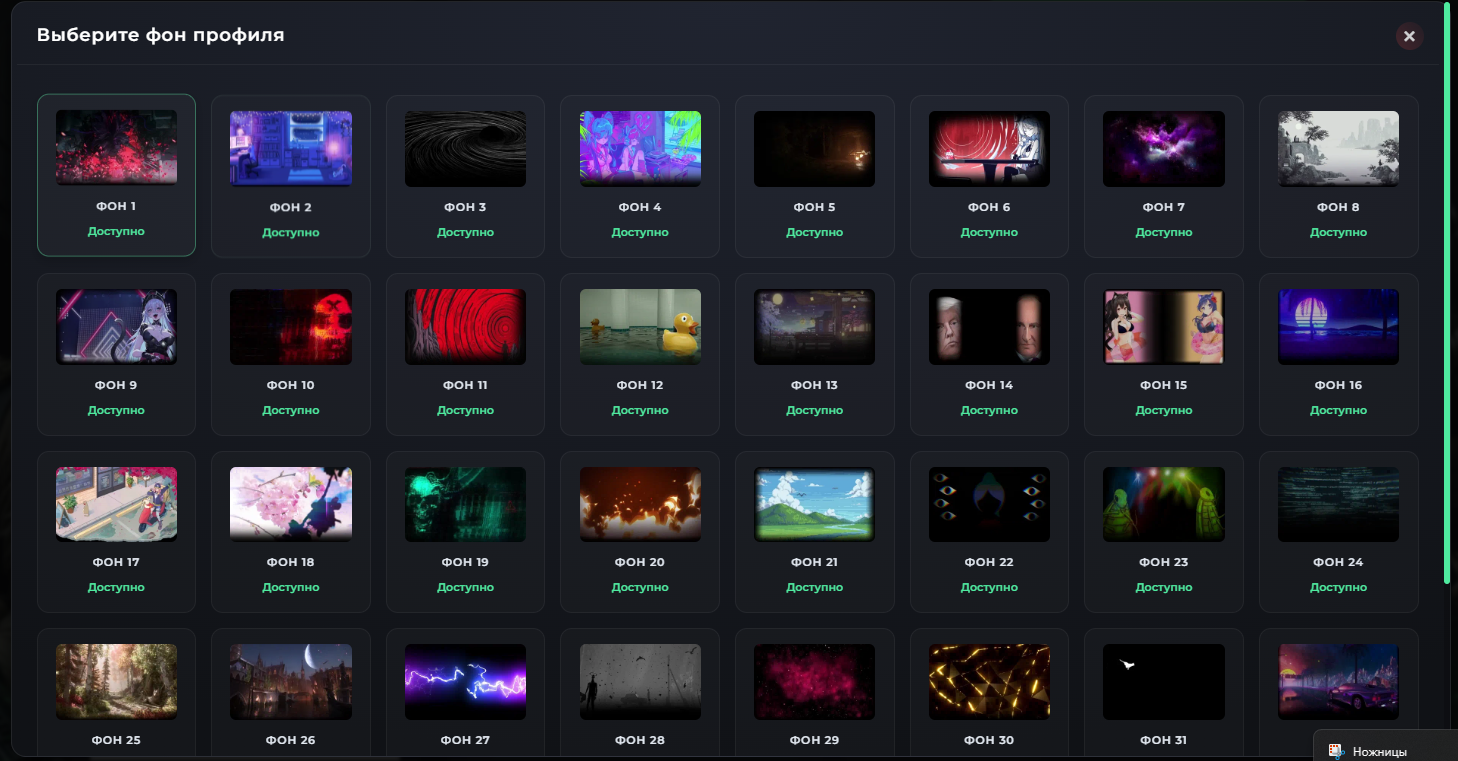
Task: Click the "ФОН 6" label text
Action: click(x=989, y=207)
